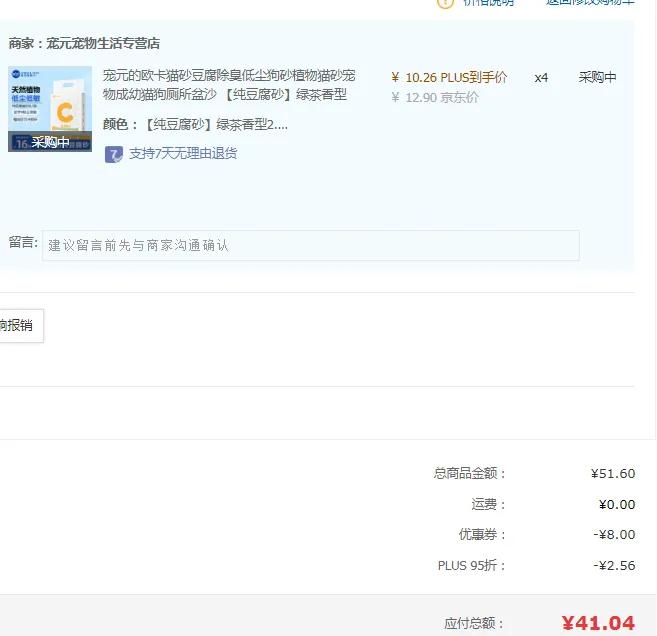Image resolution: width=657 pixels, height=636 pixels.
Task: Click the 采购中 badge on product image
Action: [x=50, y=142]
